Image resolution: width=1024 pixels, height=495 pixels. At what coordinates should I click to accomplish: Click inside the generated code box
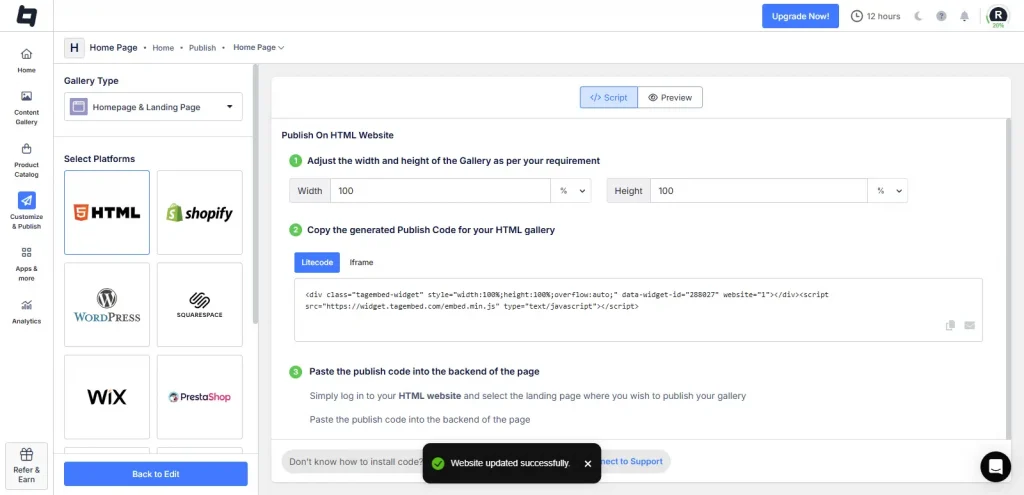[638, 310]
